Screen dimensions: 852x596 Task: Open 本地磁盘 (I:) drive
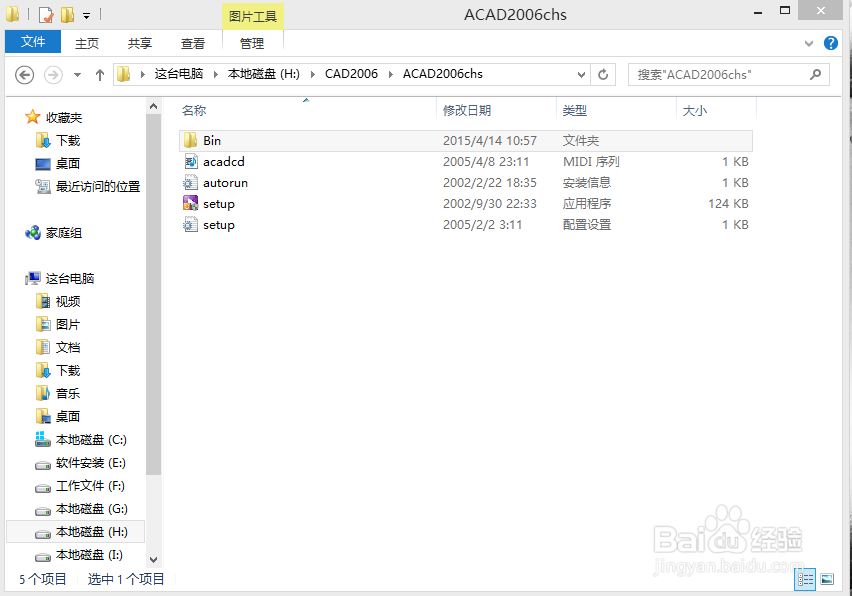pos(90,555)
